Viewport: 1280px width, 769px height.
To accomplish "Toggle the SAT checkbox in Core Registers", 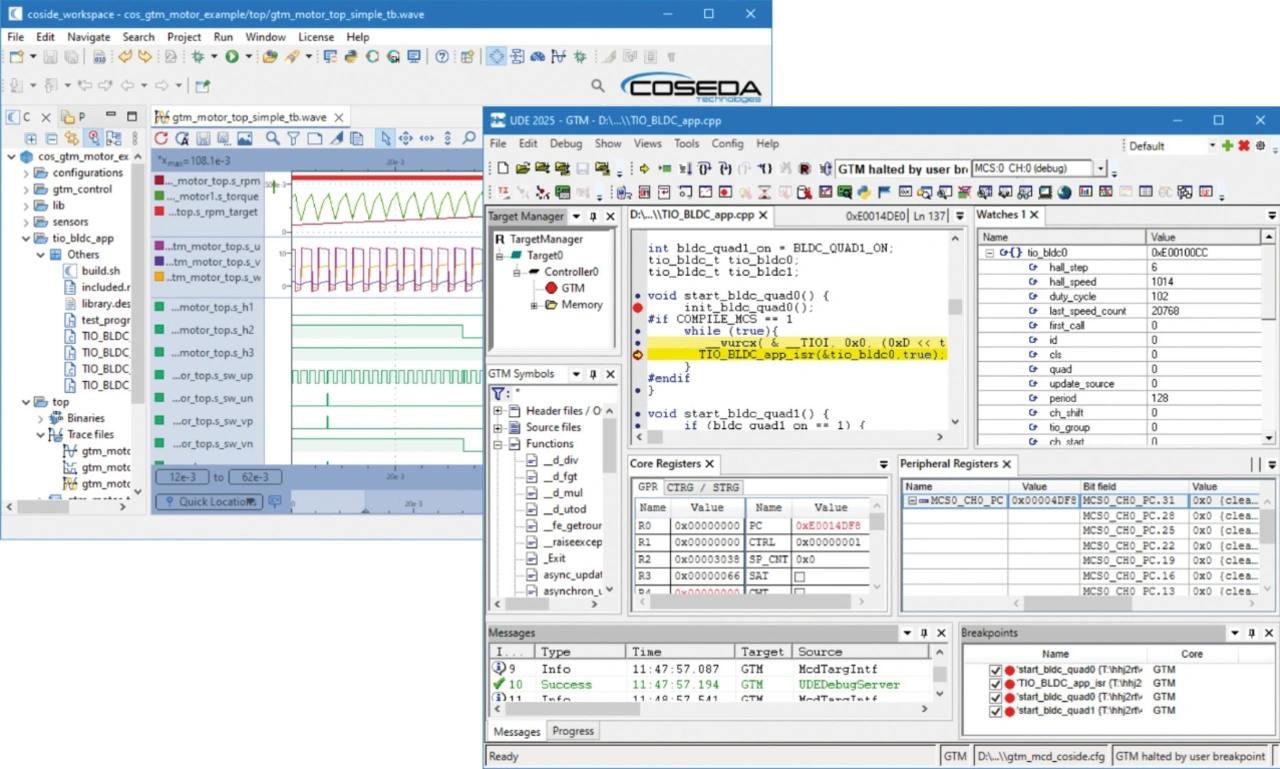I will click(799, 577).
